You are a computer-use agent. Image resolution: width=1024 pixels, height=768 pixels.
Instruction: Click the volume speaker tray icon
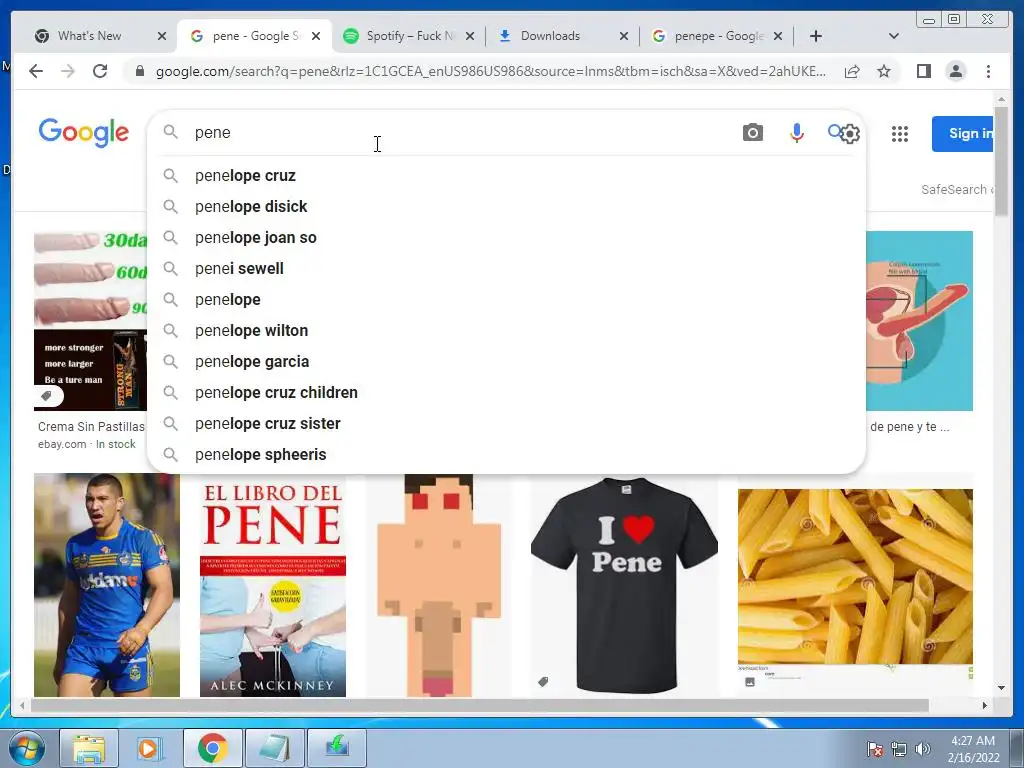pyautogui.click(x=922, y=749)
